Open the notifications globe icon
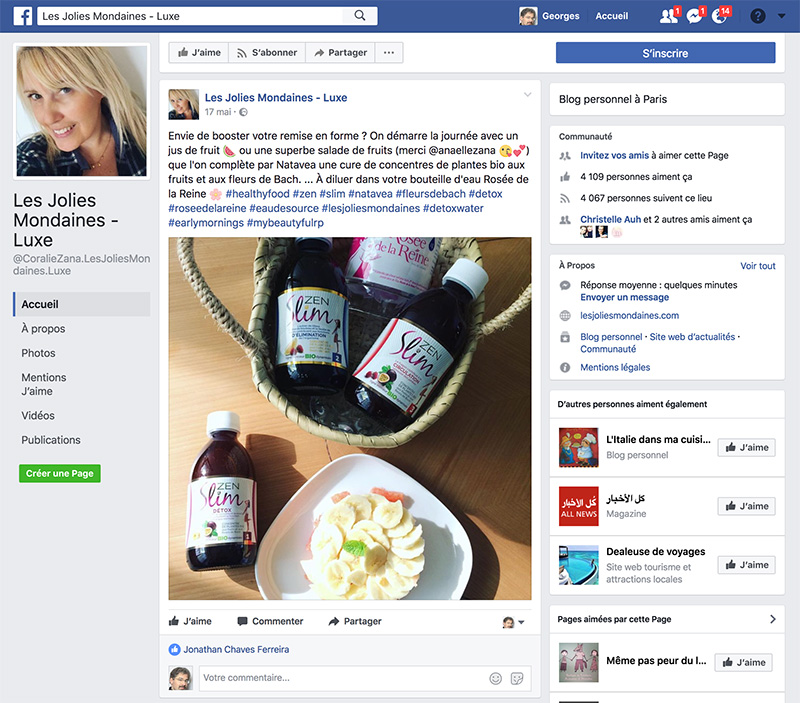Screen dimensions: 800x703 pyautogui.click(x=720, y=16)
